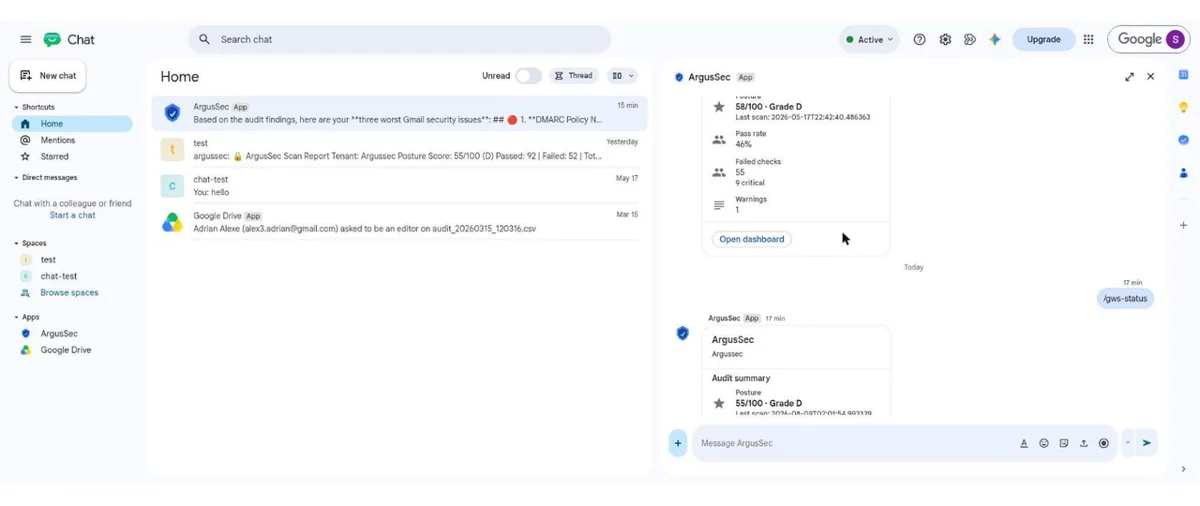Collapse the Shortcuts section
This screenshot has width=1200, height=506.
point(16,107)
